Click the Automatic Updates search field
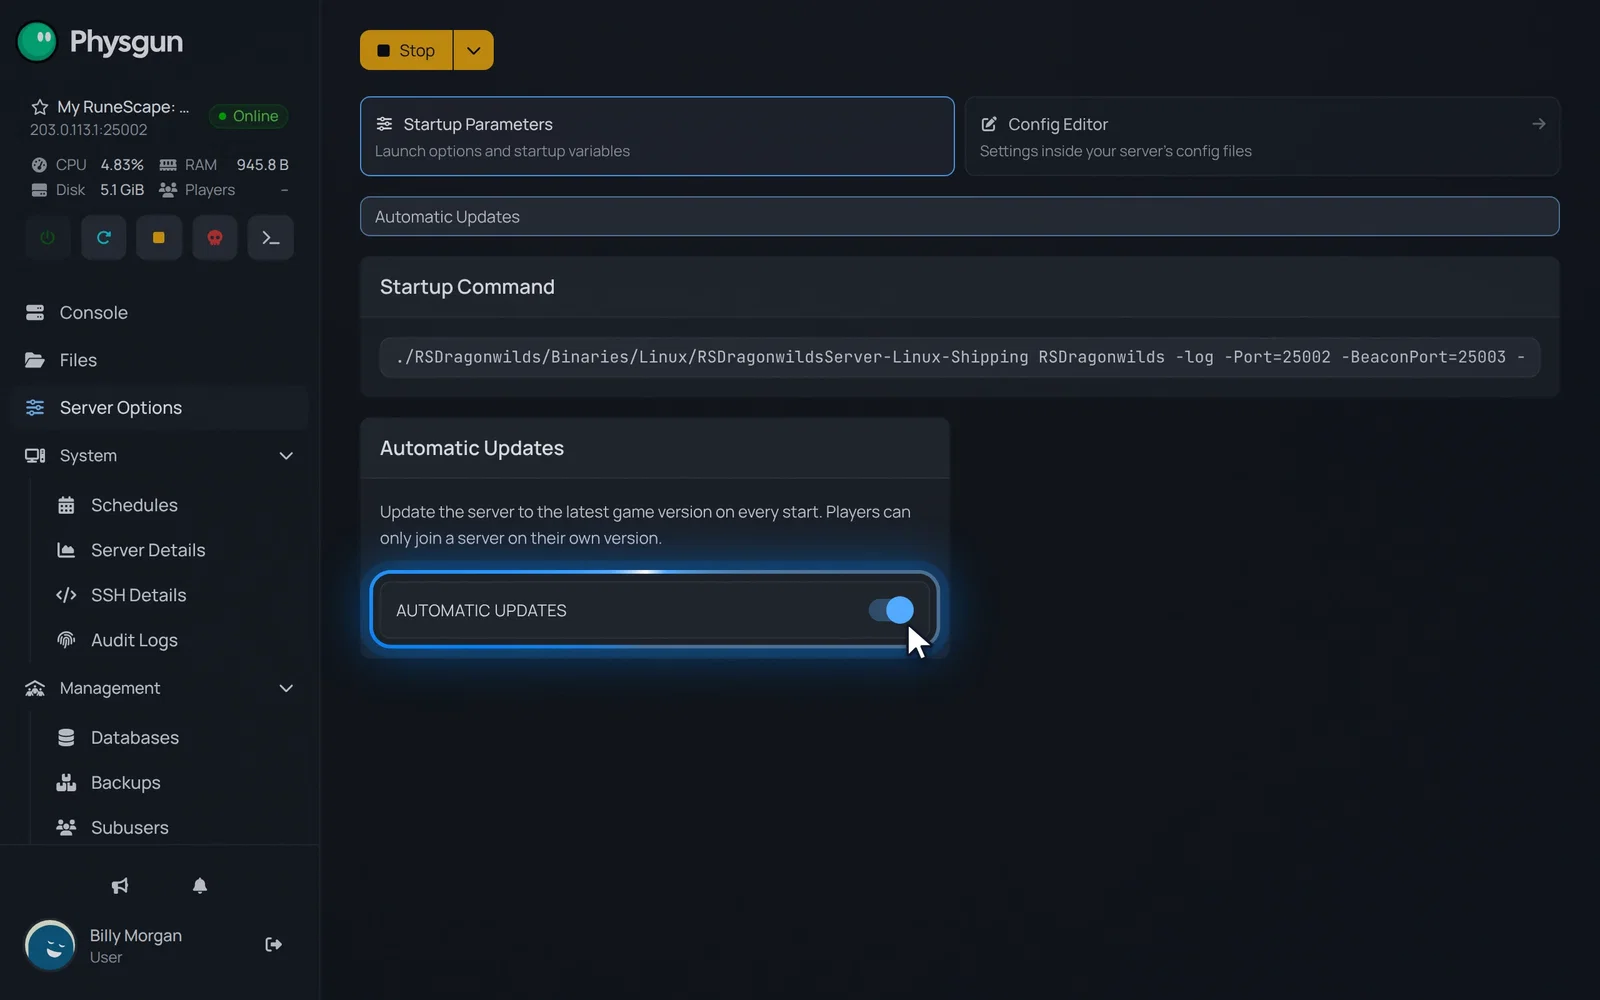Screen dimensions: 1600x1000 959,217
